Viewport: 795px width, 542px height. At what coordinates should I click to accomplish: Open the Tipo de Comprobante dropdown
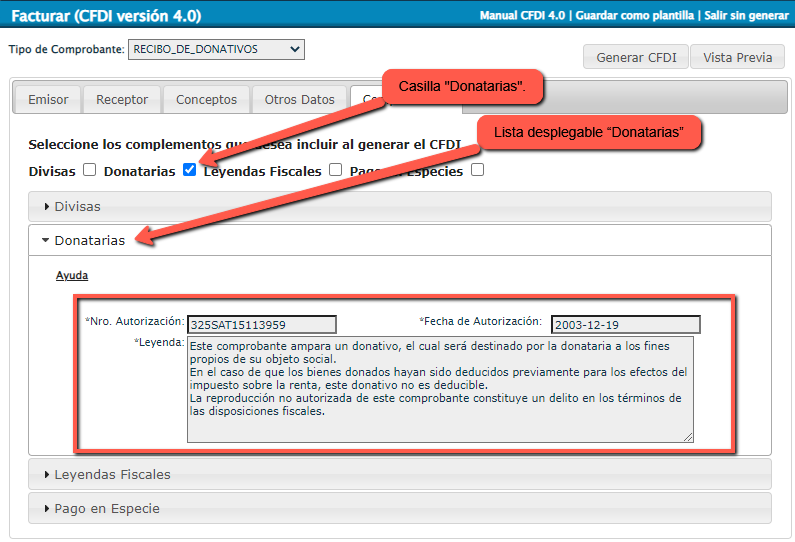point(216,49)
